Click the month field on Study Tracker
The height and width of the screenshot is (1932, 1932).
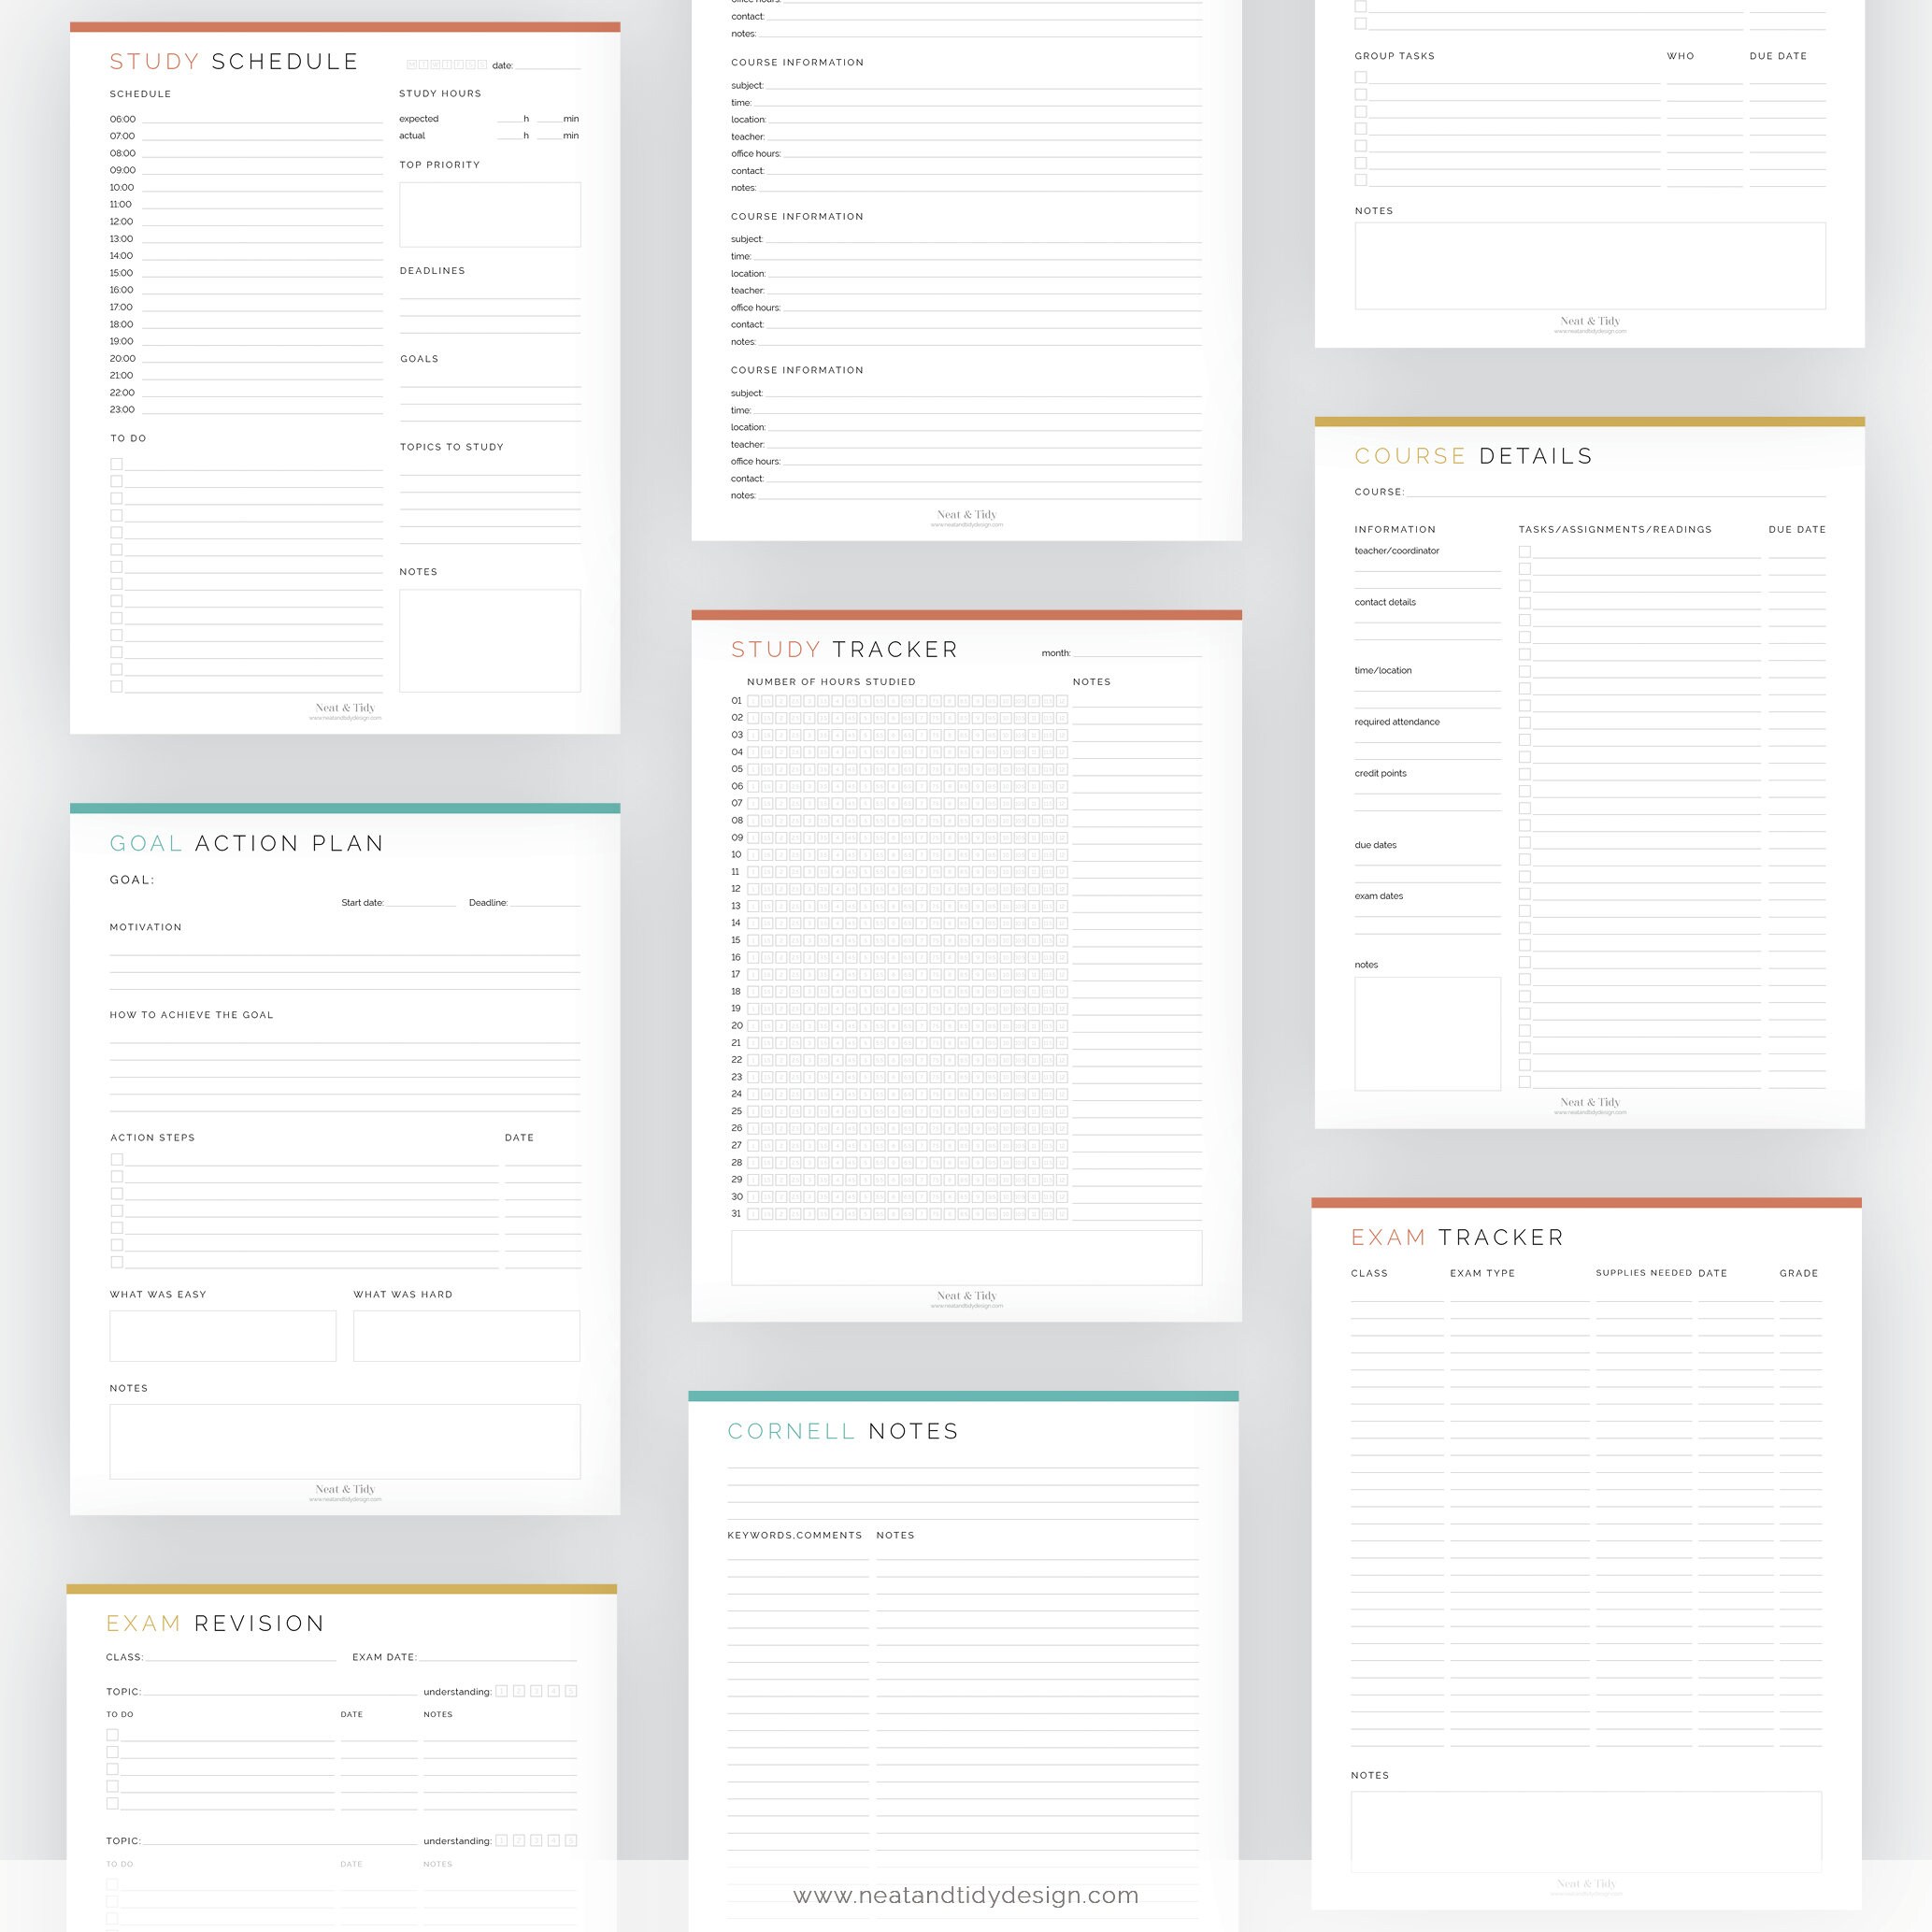(x=1137, y=652)
